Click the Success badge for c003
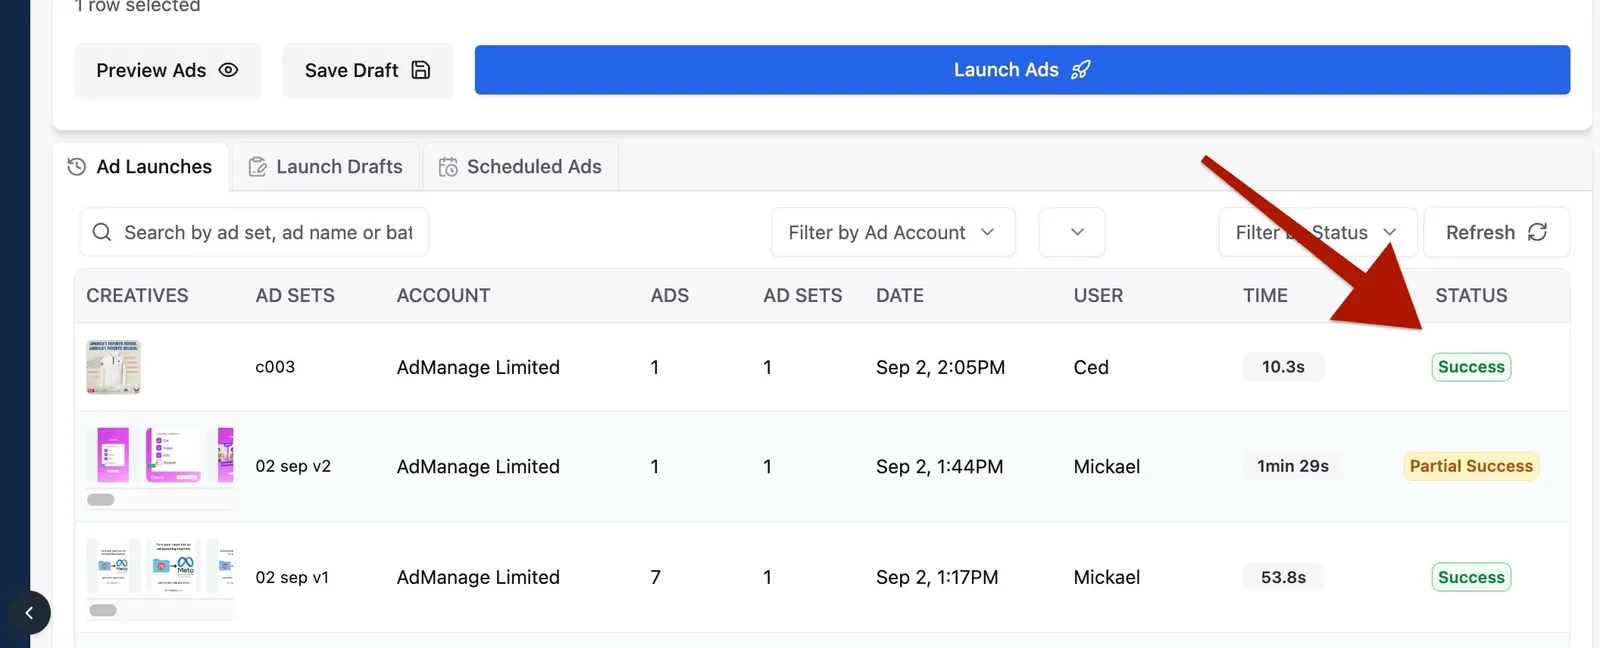This screenshot has width=1600, height=648. coord(1471,367)
